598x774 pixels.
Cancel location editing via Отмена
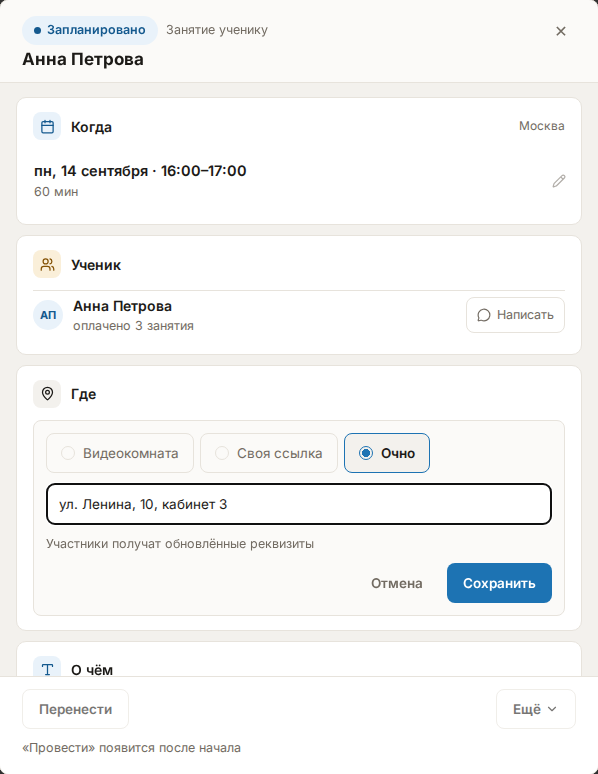pyautogui.click(x=397, y=583)
